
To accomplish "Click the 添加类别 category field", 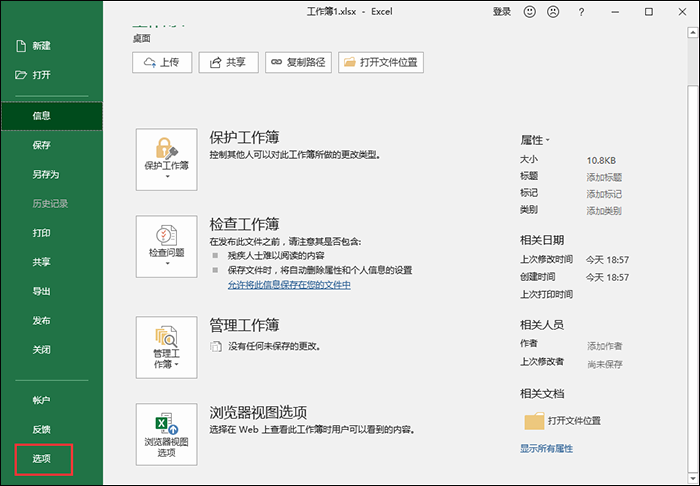I will coord(604,210).
